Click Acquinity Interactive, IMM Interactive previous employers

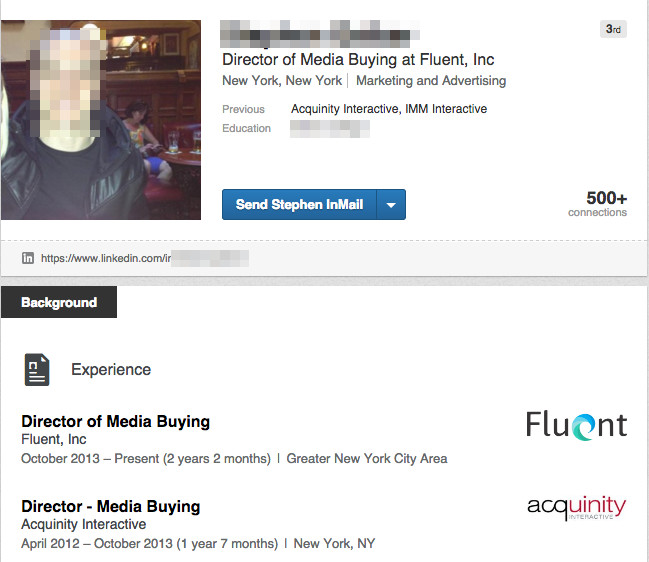point(389,109)
